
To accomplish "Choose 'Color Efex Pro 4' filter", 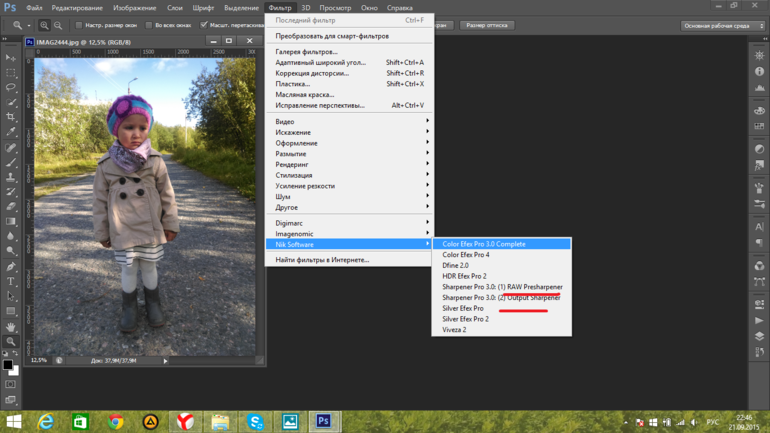I will coord(466,255).
